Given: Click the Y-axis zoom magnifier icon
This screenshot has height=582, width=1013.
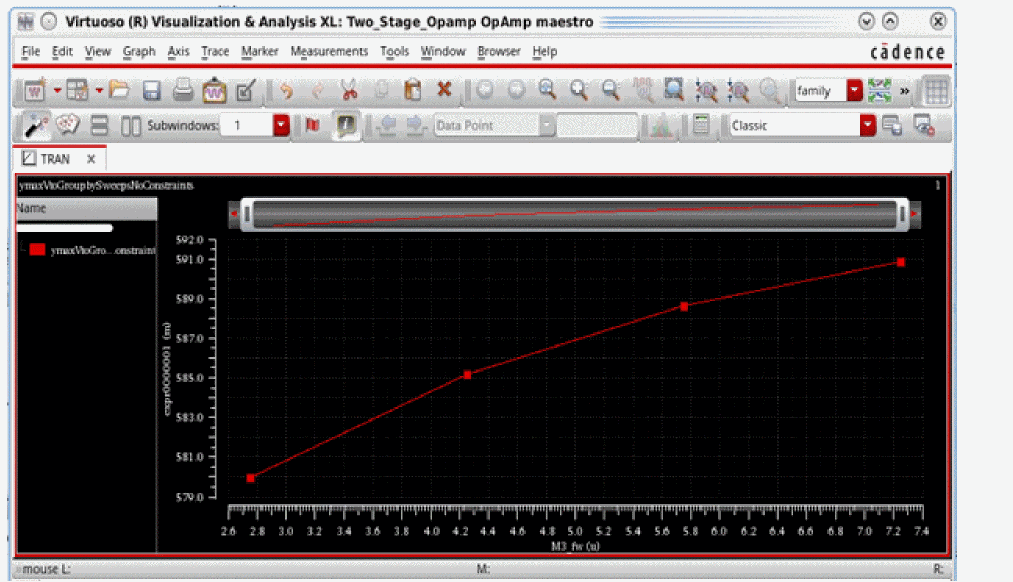Looking at the screenshot, I should pos(738,91).
